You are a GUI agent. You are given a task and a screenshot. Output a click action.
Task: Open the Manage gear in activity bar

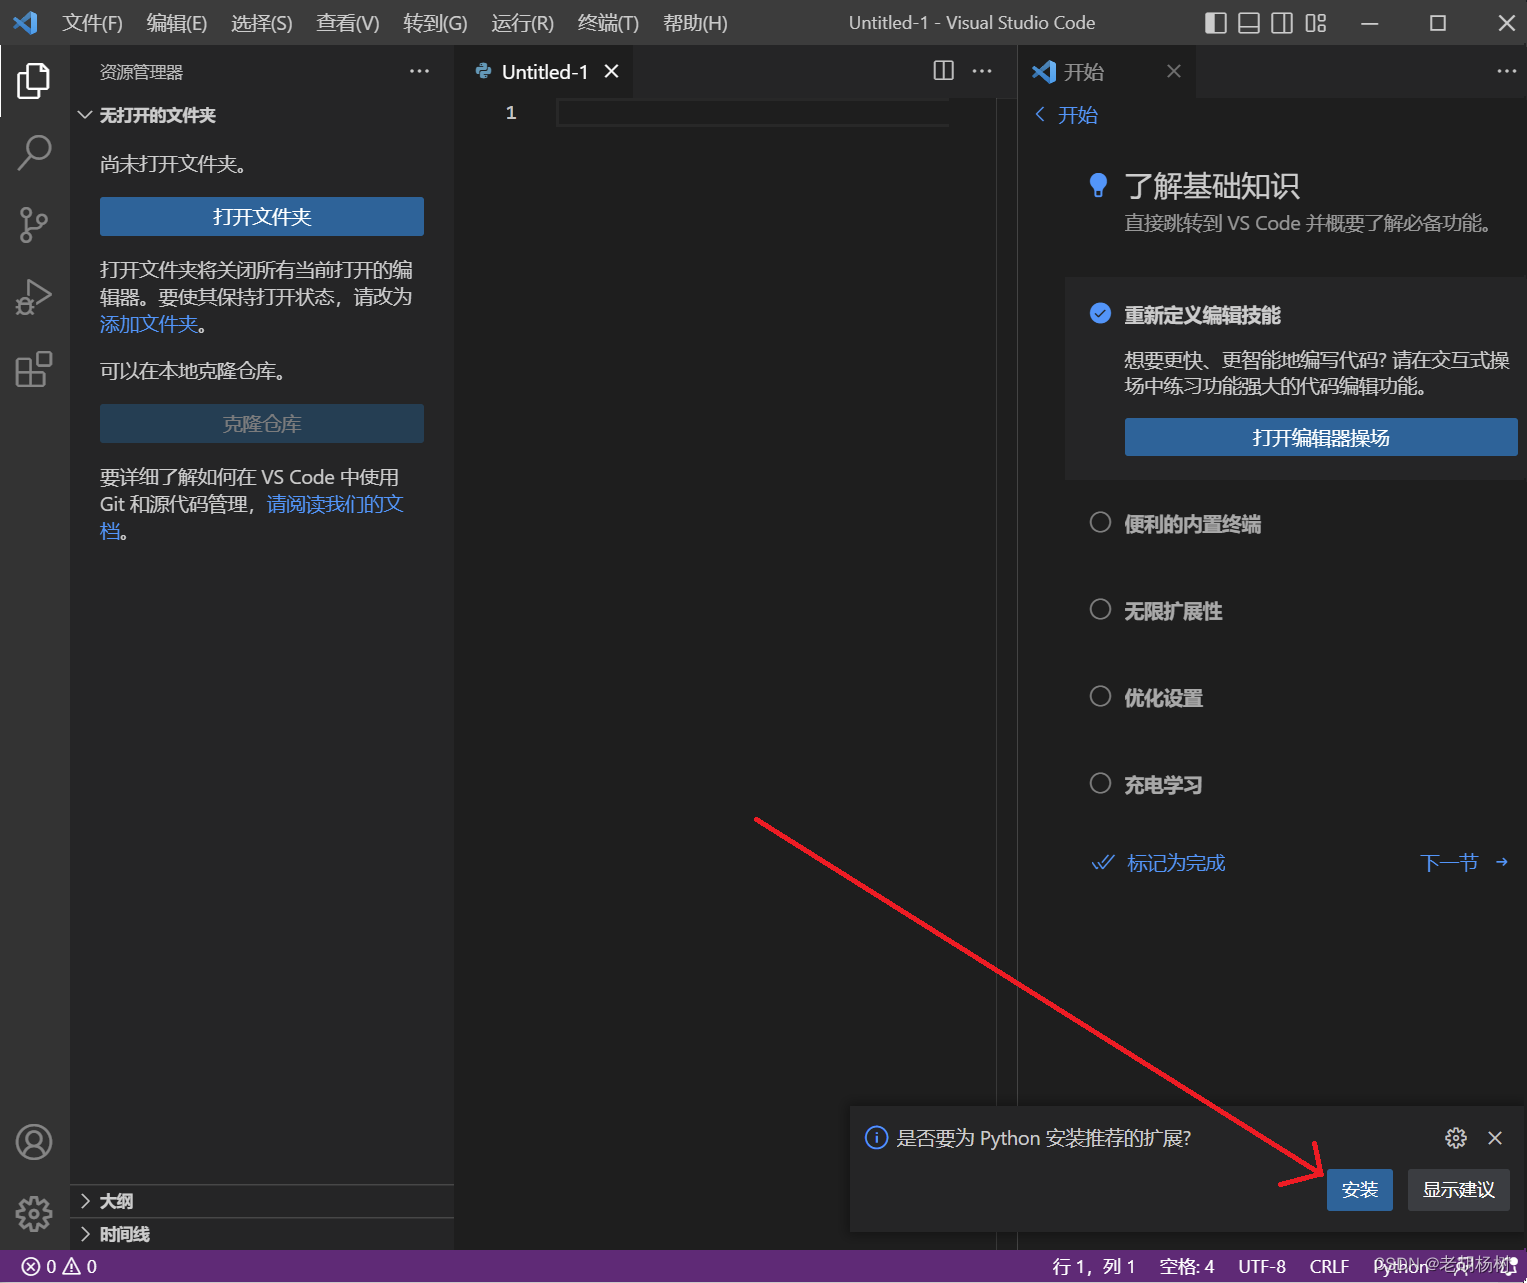pyautogui.click(x=34, y=1214)
